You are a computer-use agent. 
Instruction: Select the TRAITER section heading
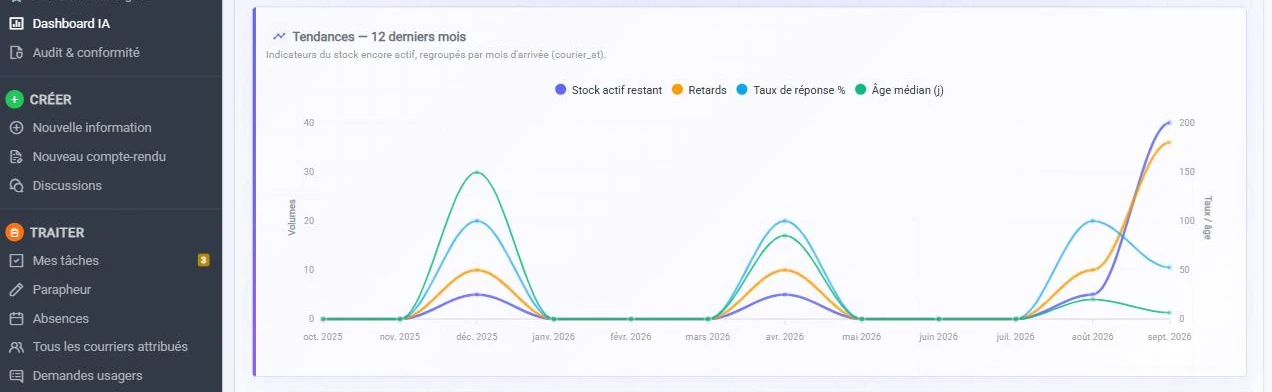point(57,233)
